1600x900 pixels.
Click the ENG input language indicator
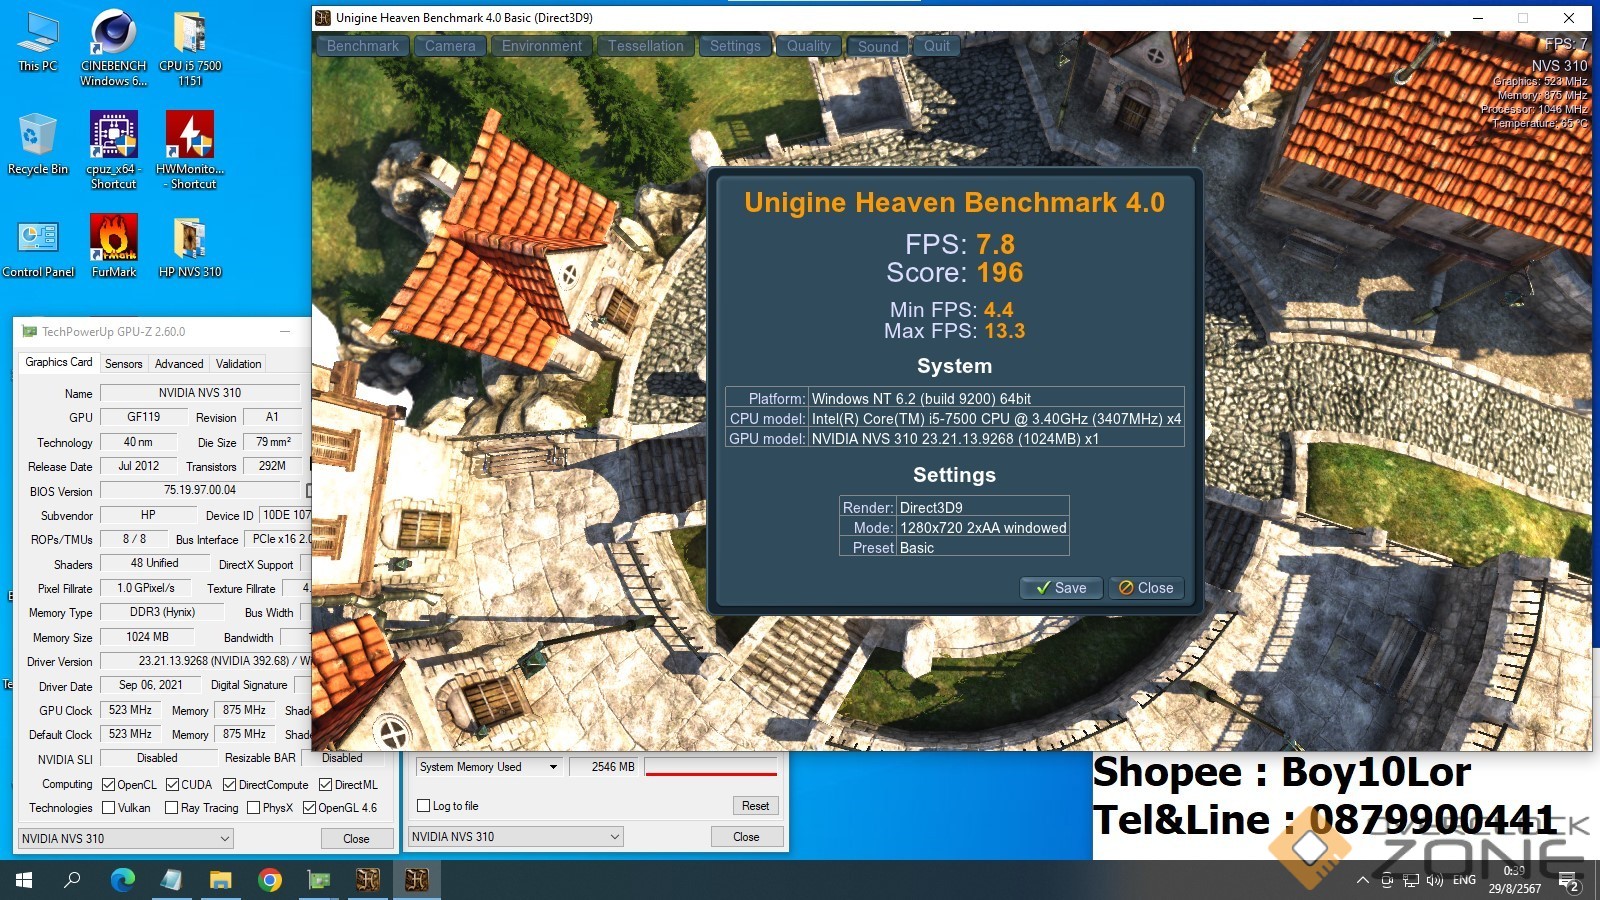pyautogui.click(x=1464, y=881)
